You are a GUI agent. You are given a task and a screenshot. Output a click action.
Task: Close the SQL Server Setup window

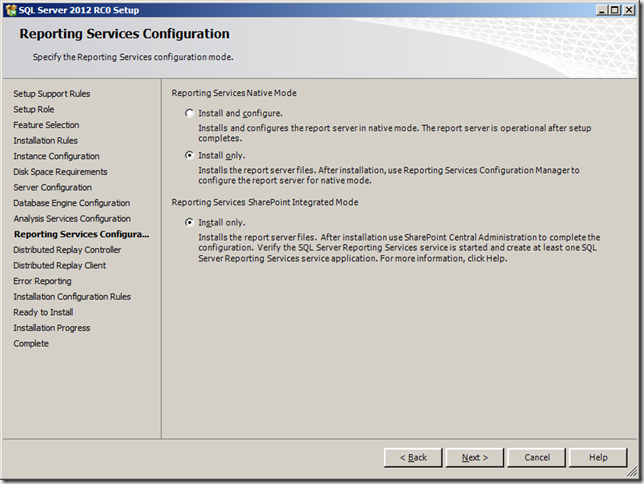click(629, 9)
